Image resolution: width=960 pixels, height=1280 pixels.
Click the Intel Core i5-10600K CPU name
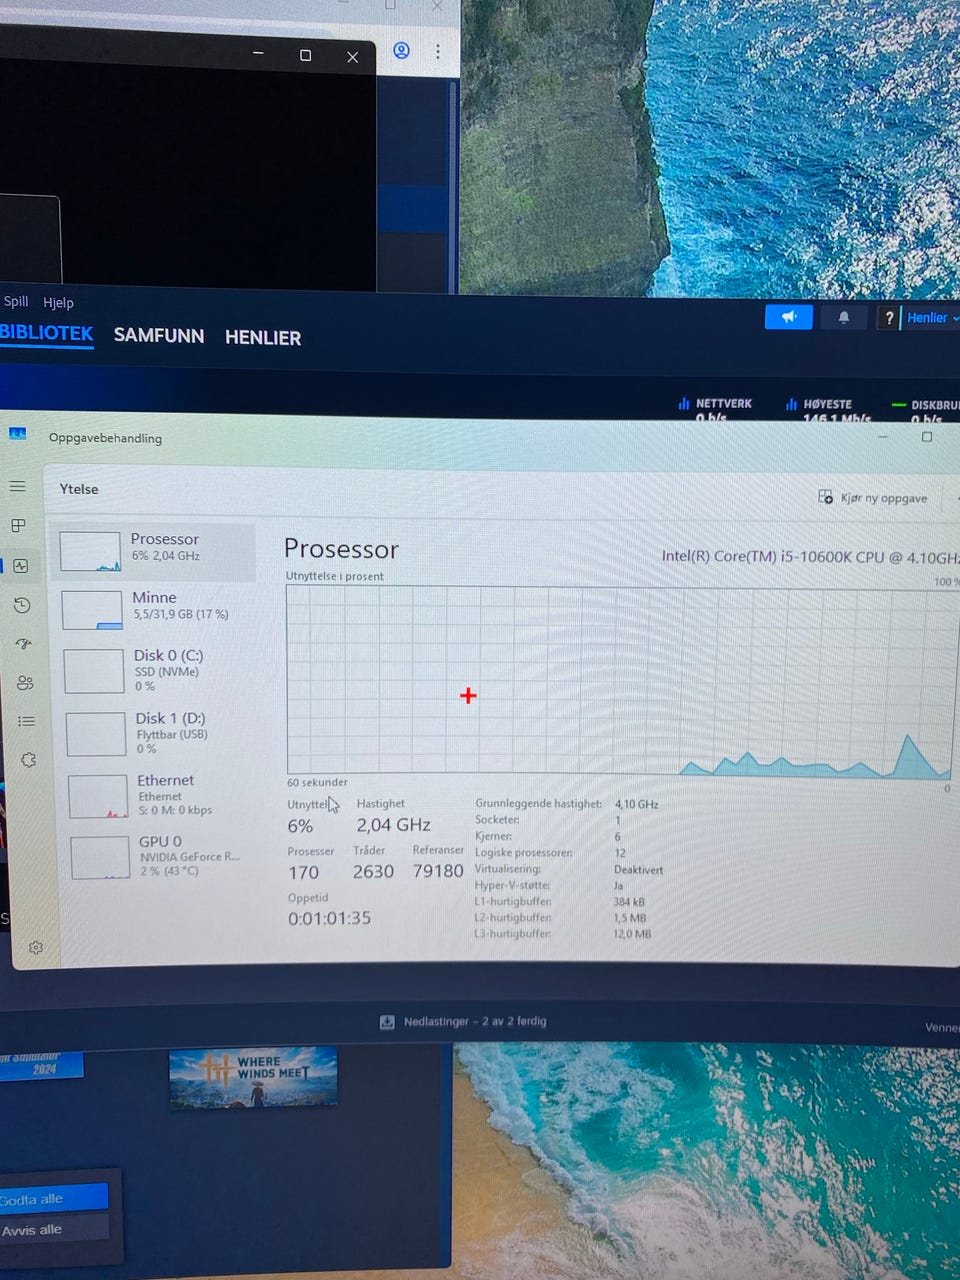[811, 557]
